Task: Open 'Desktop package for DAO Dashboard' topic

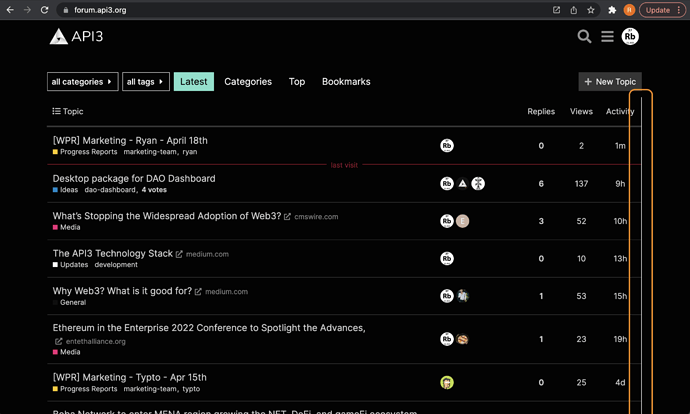Action: click(x=134, y=178)
